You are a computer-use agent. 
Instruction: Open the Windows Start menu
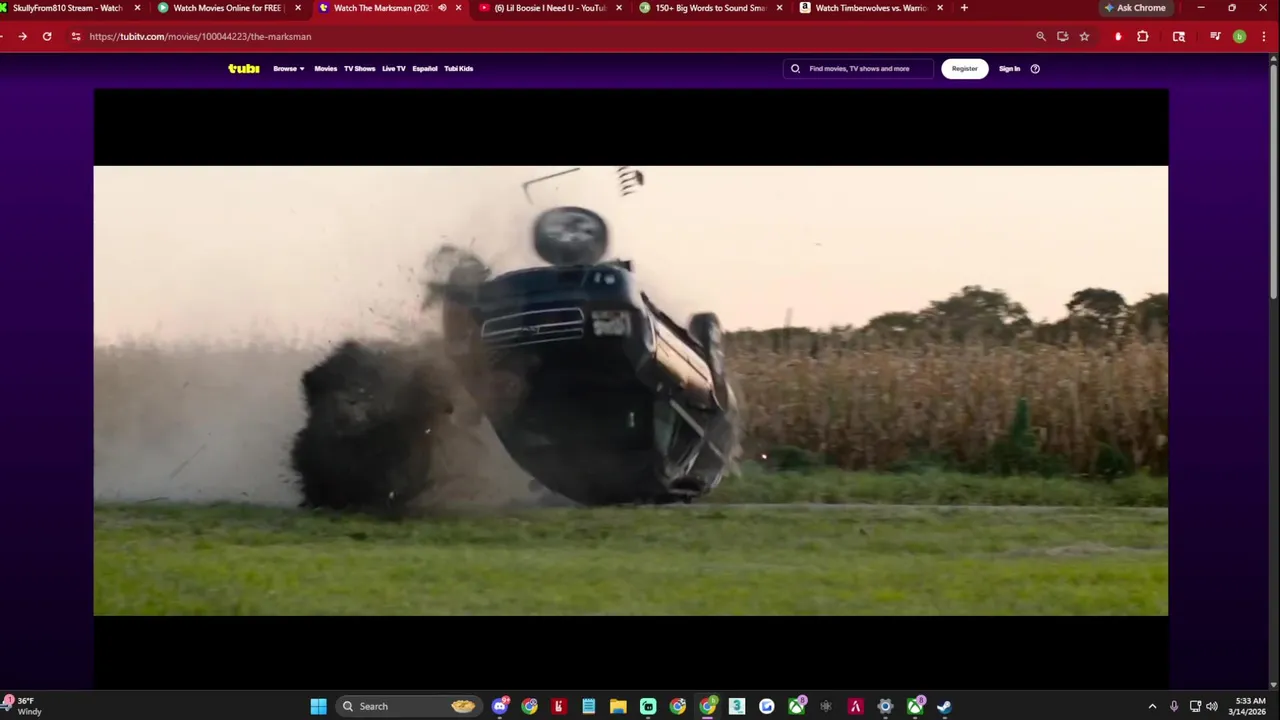coord(318,706)
